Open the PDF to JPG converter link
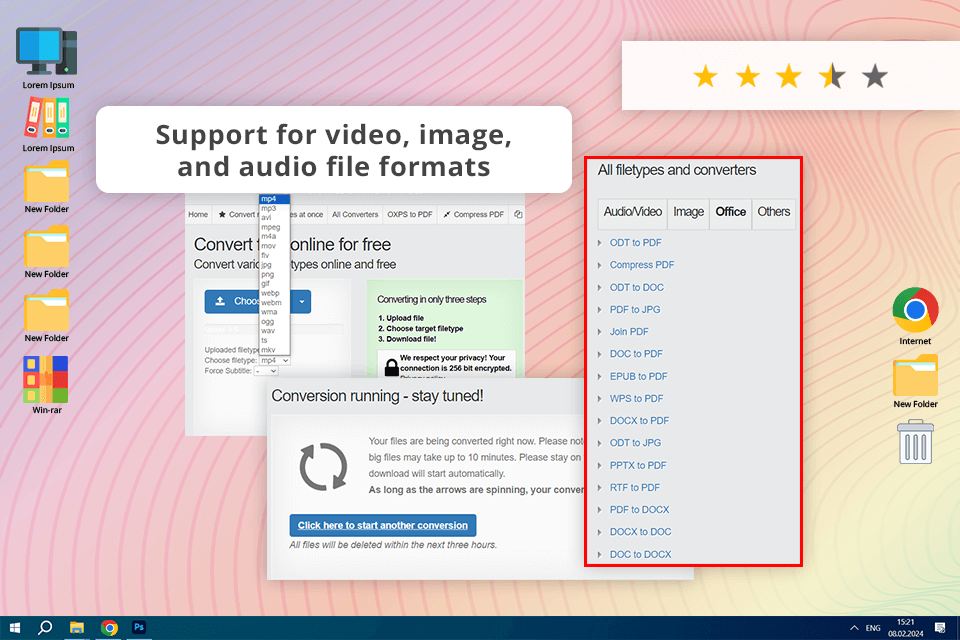The width and height of the screenshot is (960, 640). click(x=635, y=309)
